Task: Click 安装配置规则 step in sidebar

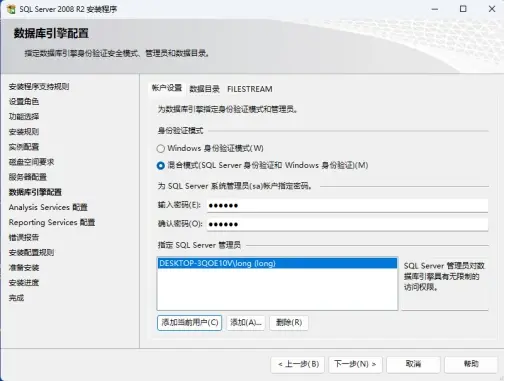Action: coord(31,253)
